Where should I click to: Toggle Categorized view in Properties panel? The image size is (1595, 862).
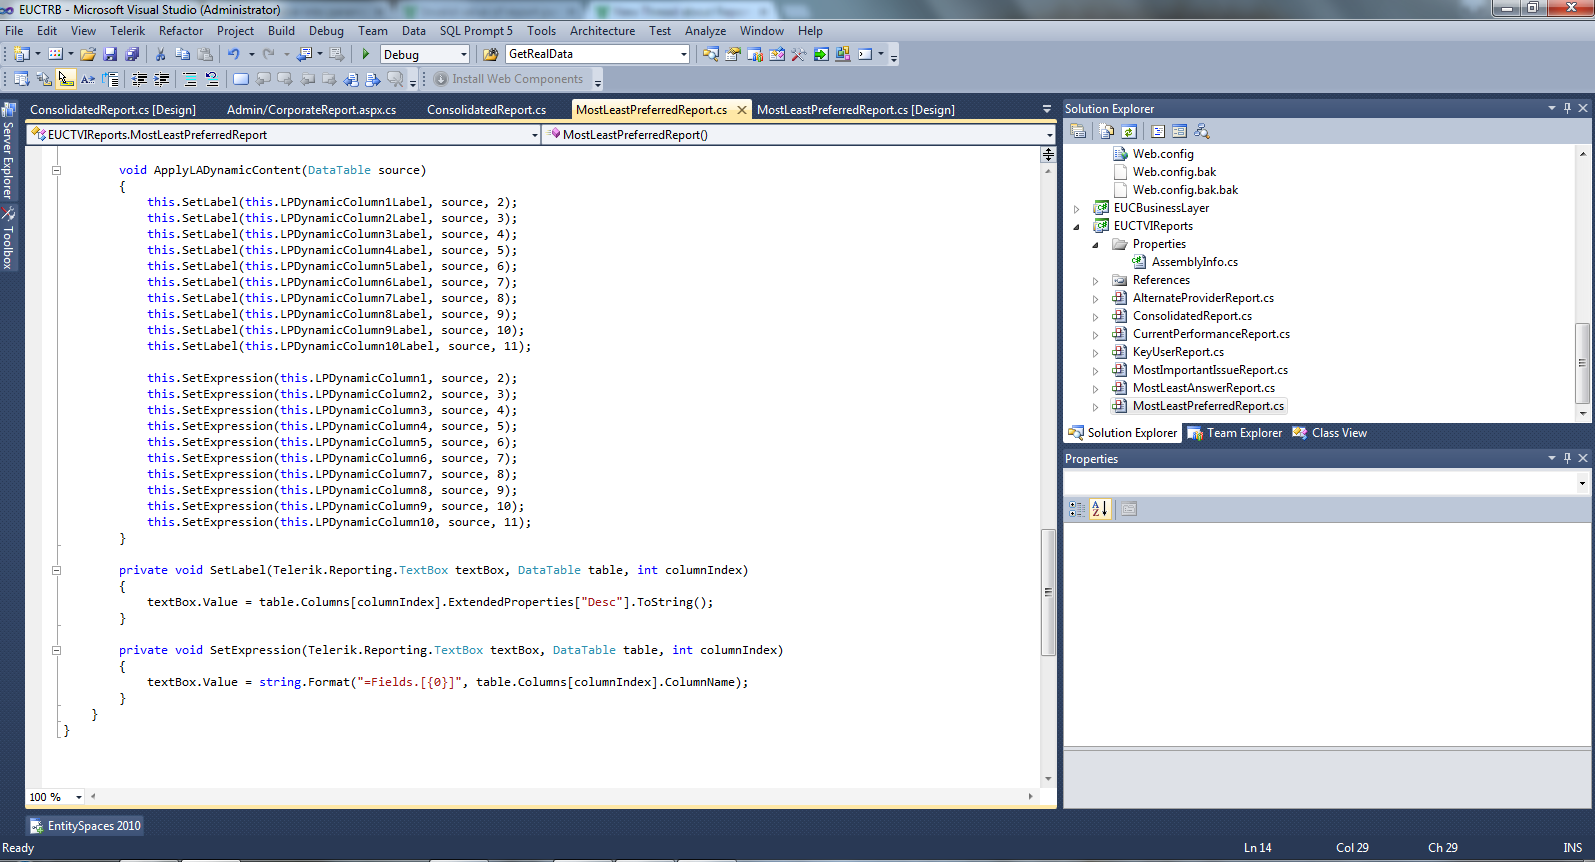(1077, 509)
